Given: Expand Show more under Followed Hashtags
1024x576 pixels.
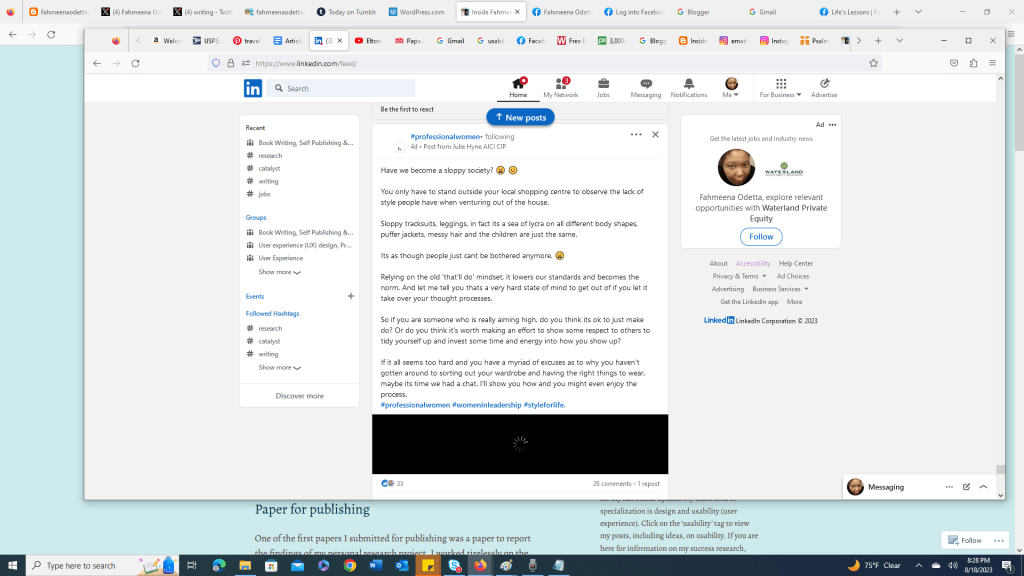Looking at the screenshot, I should [x=279, y=368].
